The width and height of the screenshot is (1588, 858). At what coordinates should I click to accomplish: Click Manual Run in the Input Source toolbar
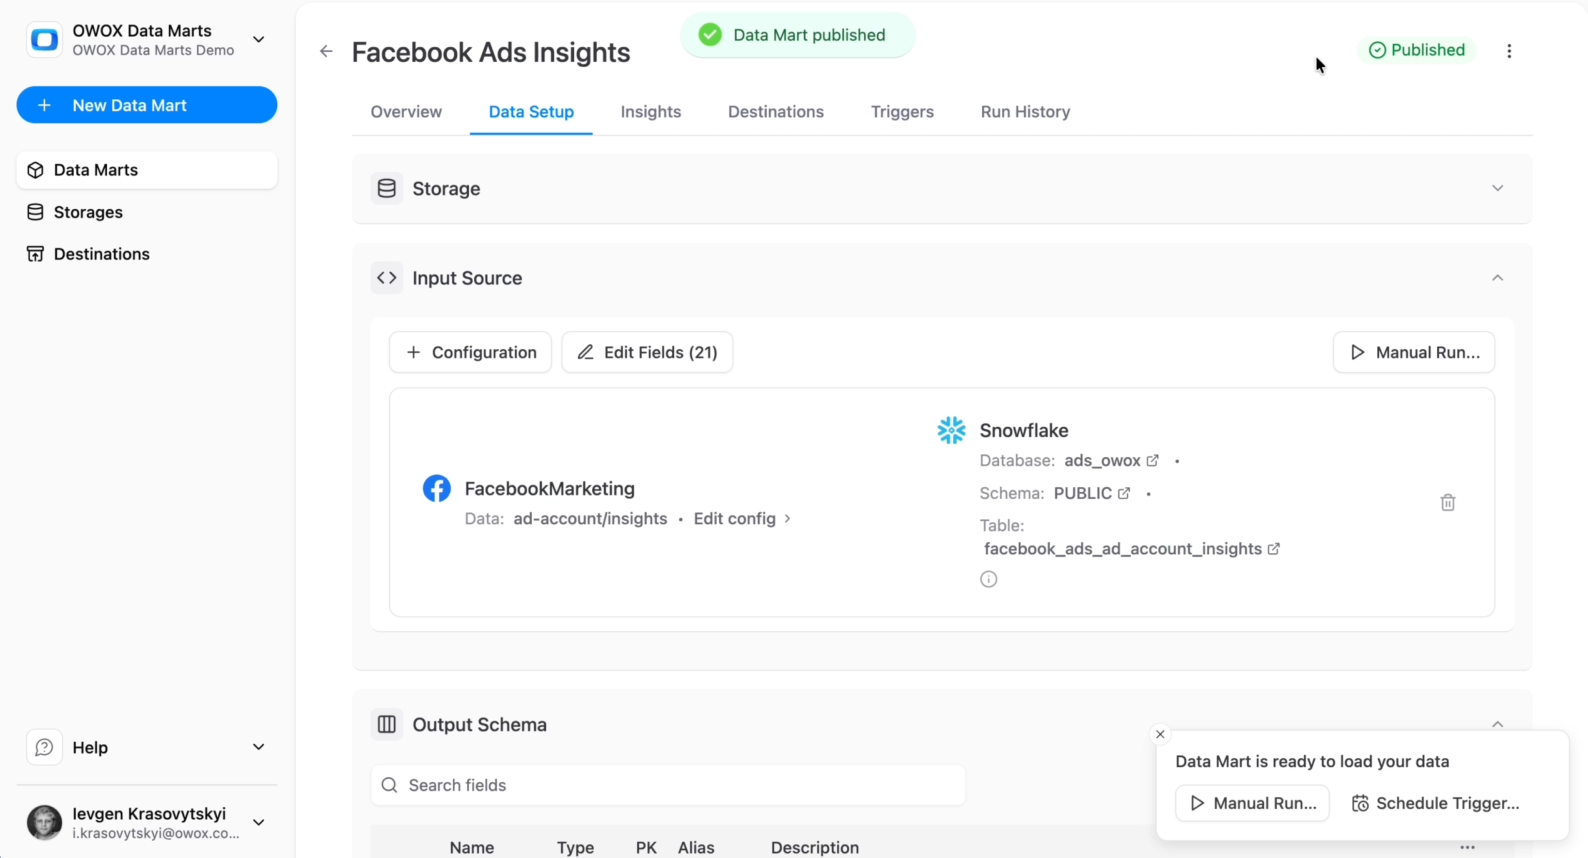tap(1414, 352)
